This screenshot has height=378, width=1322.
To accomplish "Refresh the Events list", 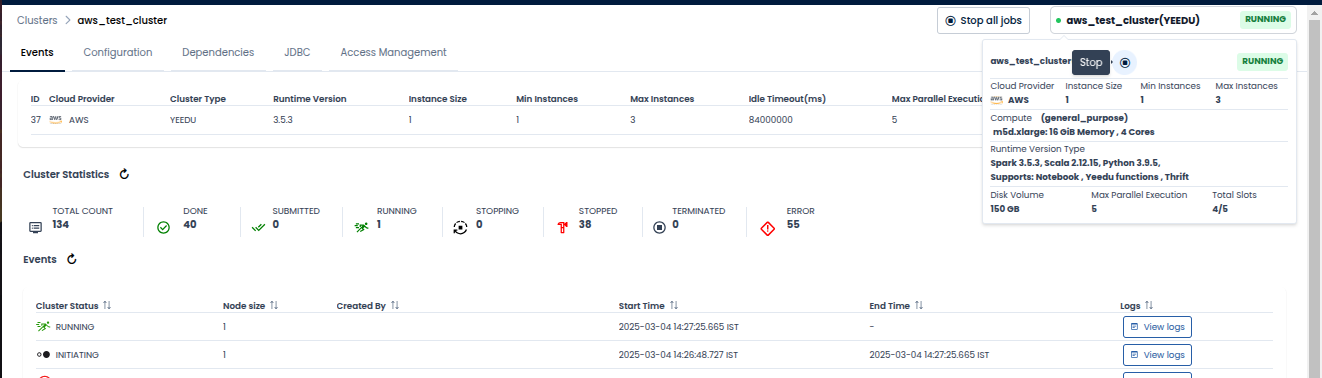I will pos(72,259).
